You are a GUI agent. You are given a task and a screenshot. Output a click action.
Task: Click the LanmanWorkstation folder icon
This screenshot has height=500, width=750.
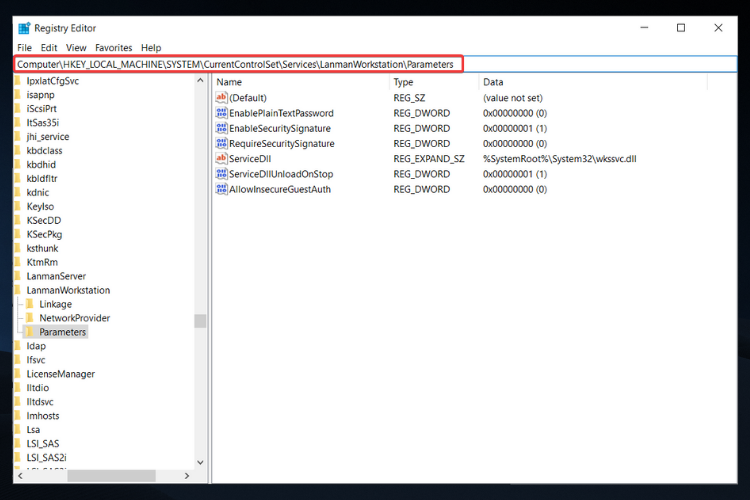pyautogui.click(x=18, y=290)
